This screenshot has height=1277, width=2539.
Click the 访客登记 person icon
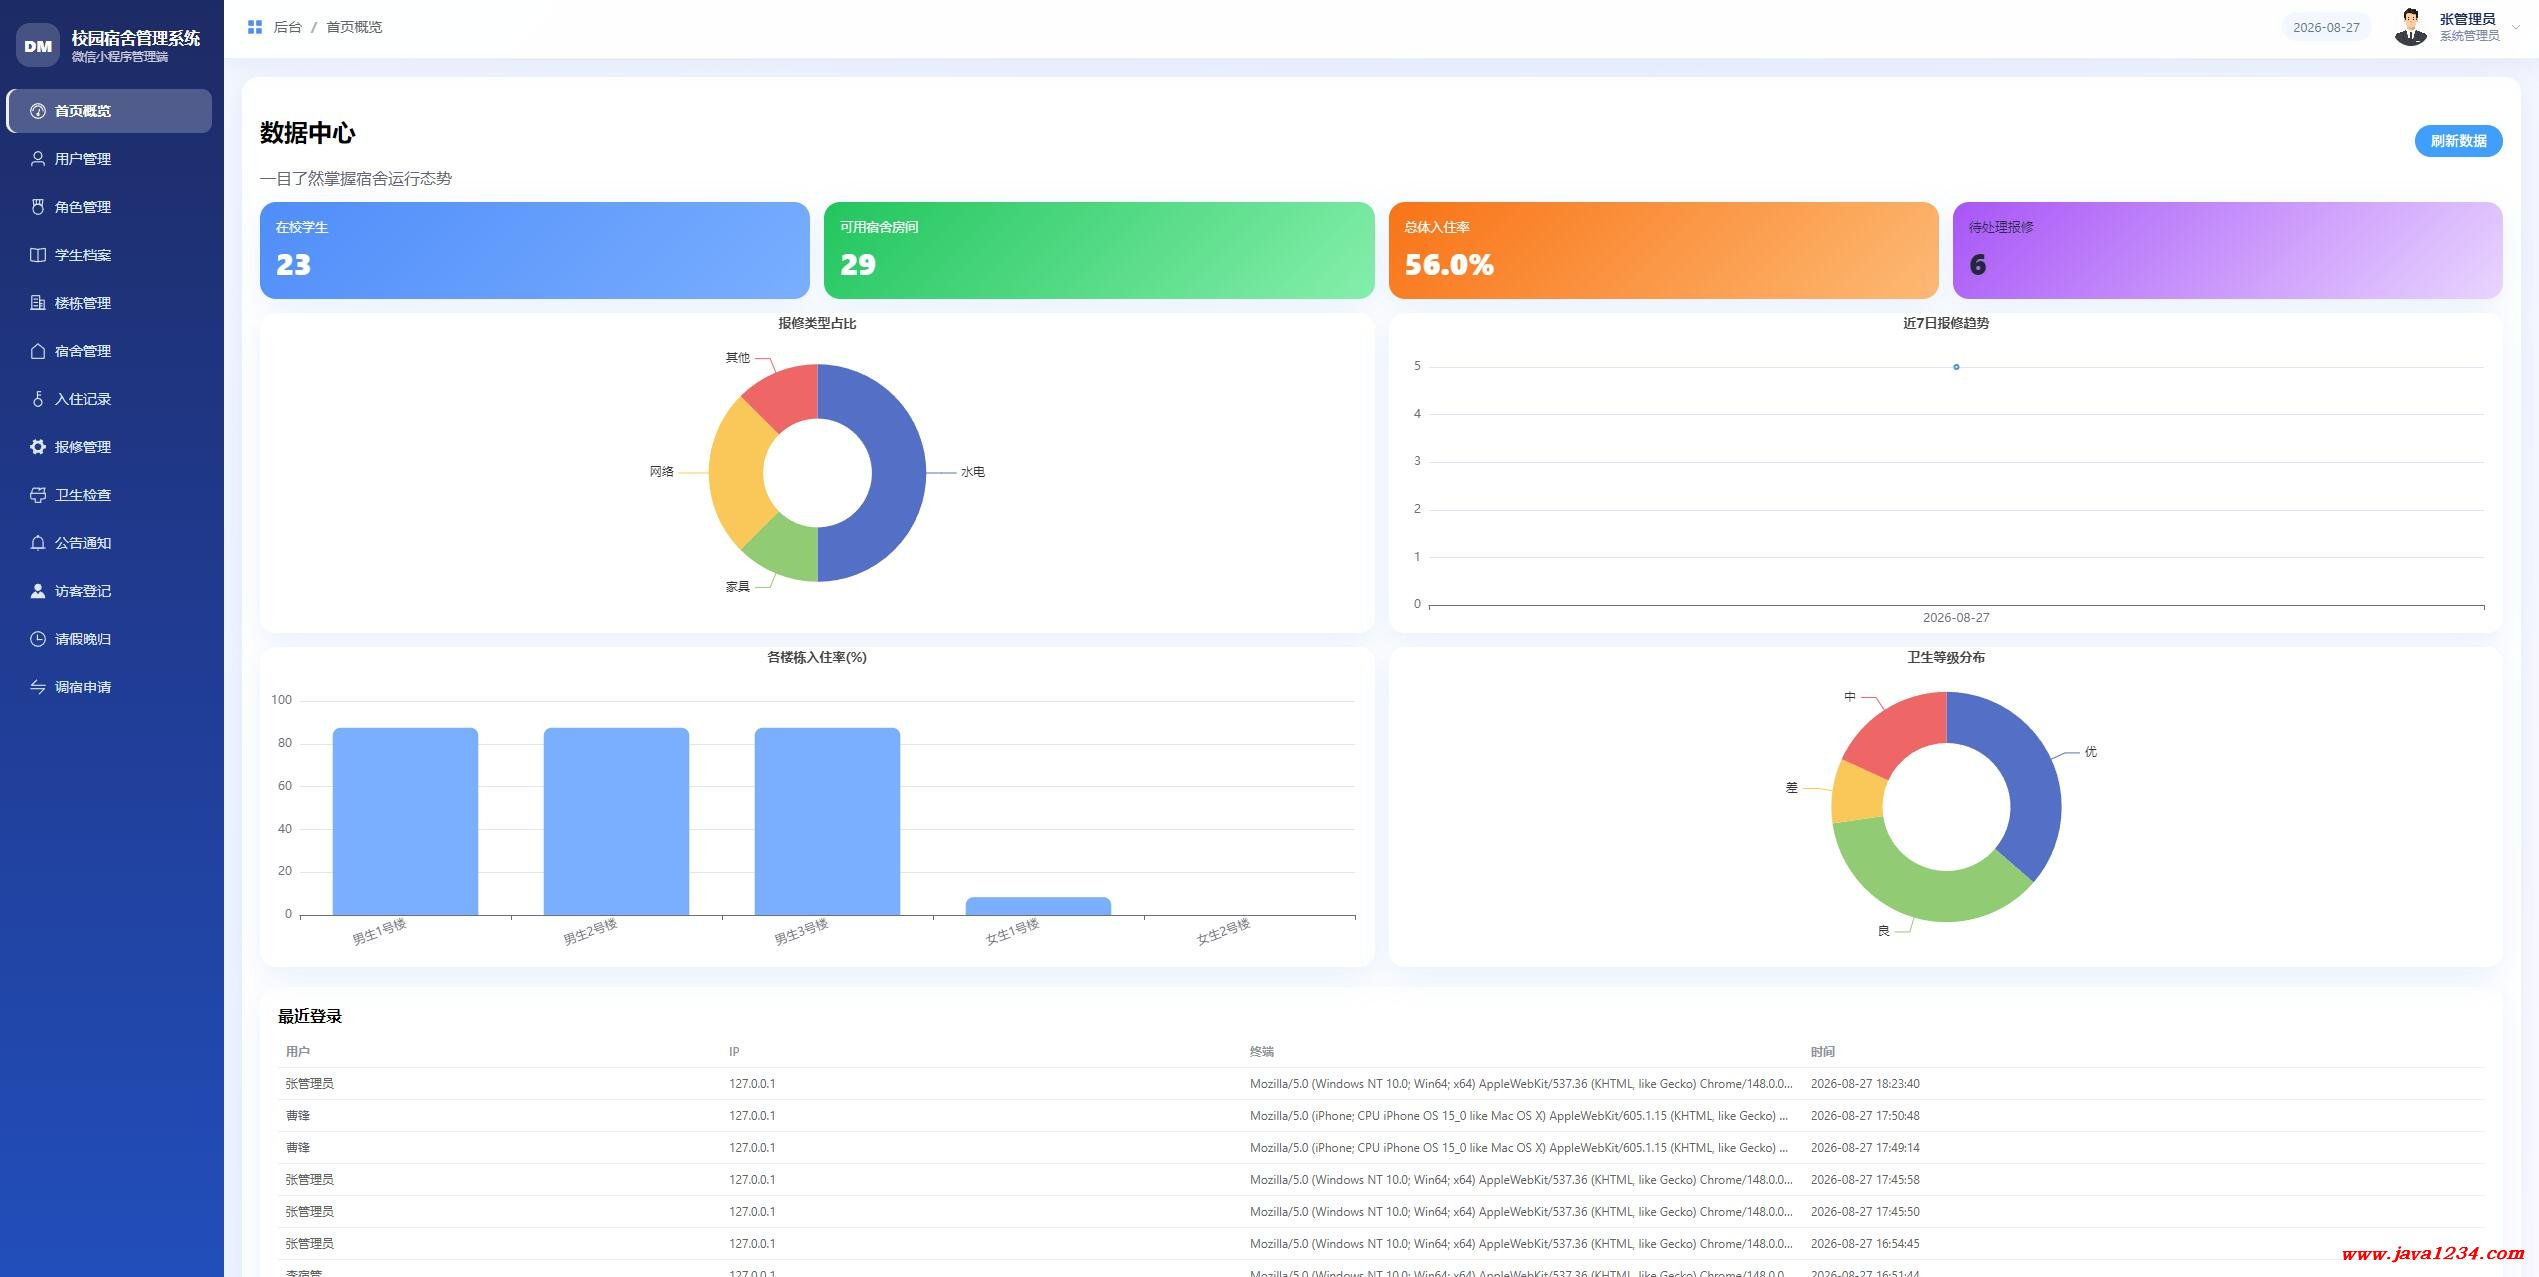coord(38,591)
